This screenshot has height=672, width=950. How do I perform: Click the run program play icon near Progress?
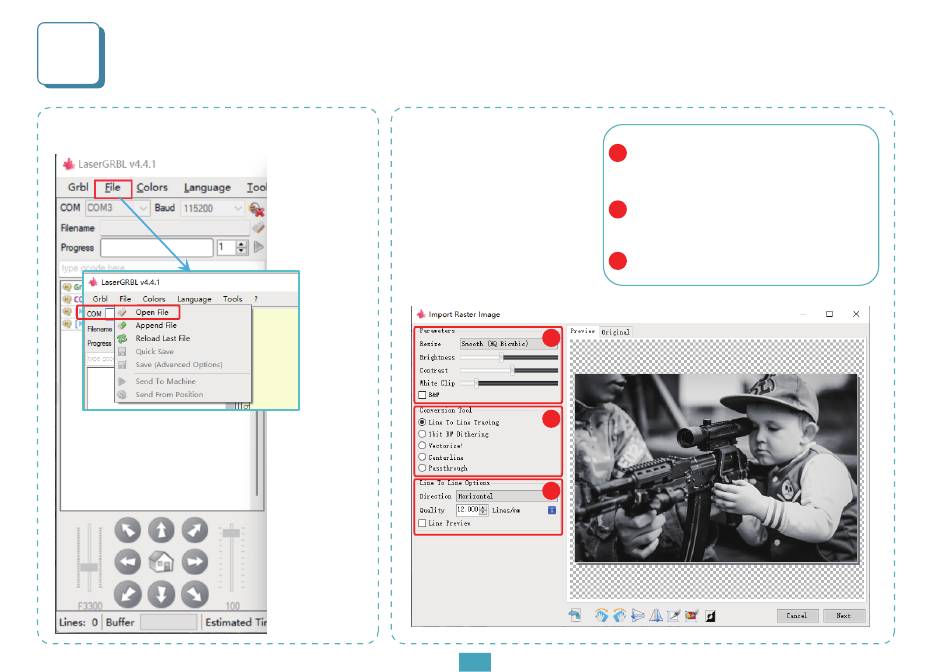259,247
